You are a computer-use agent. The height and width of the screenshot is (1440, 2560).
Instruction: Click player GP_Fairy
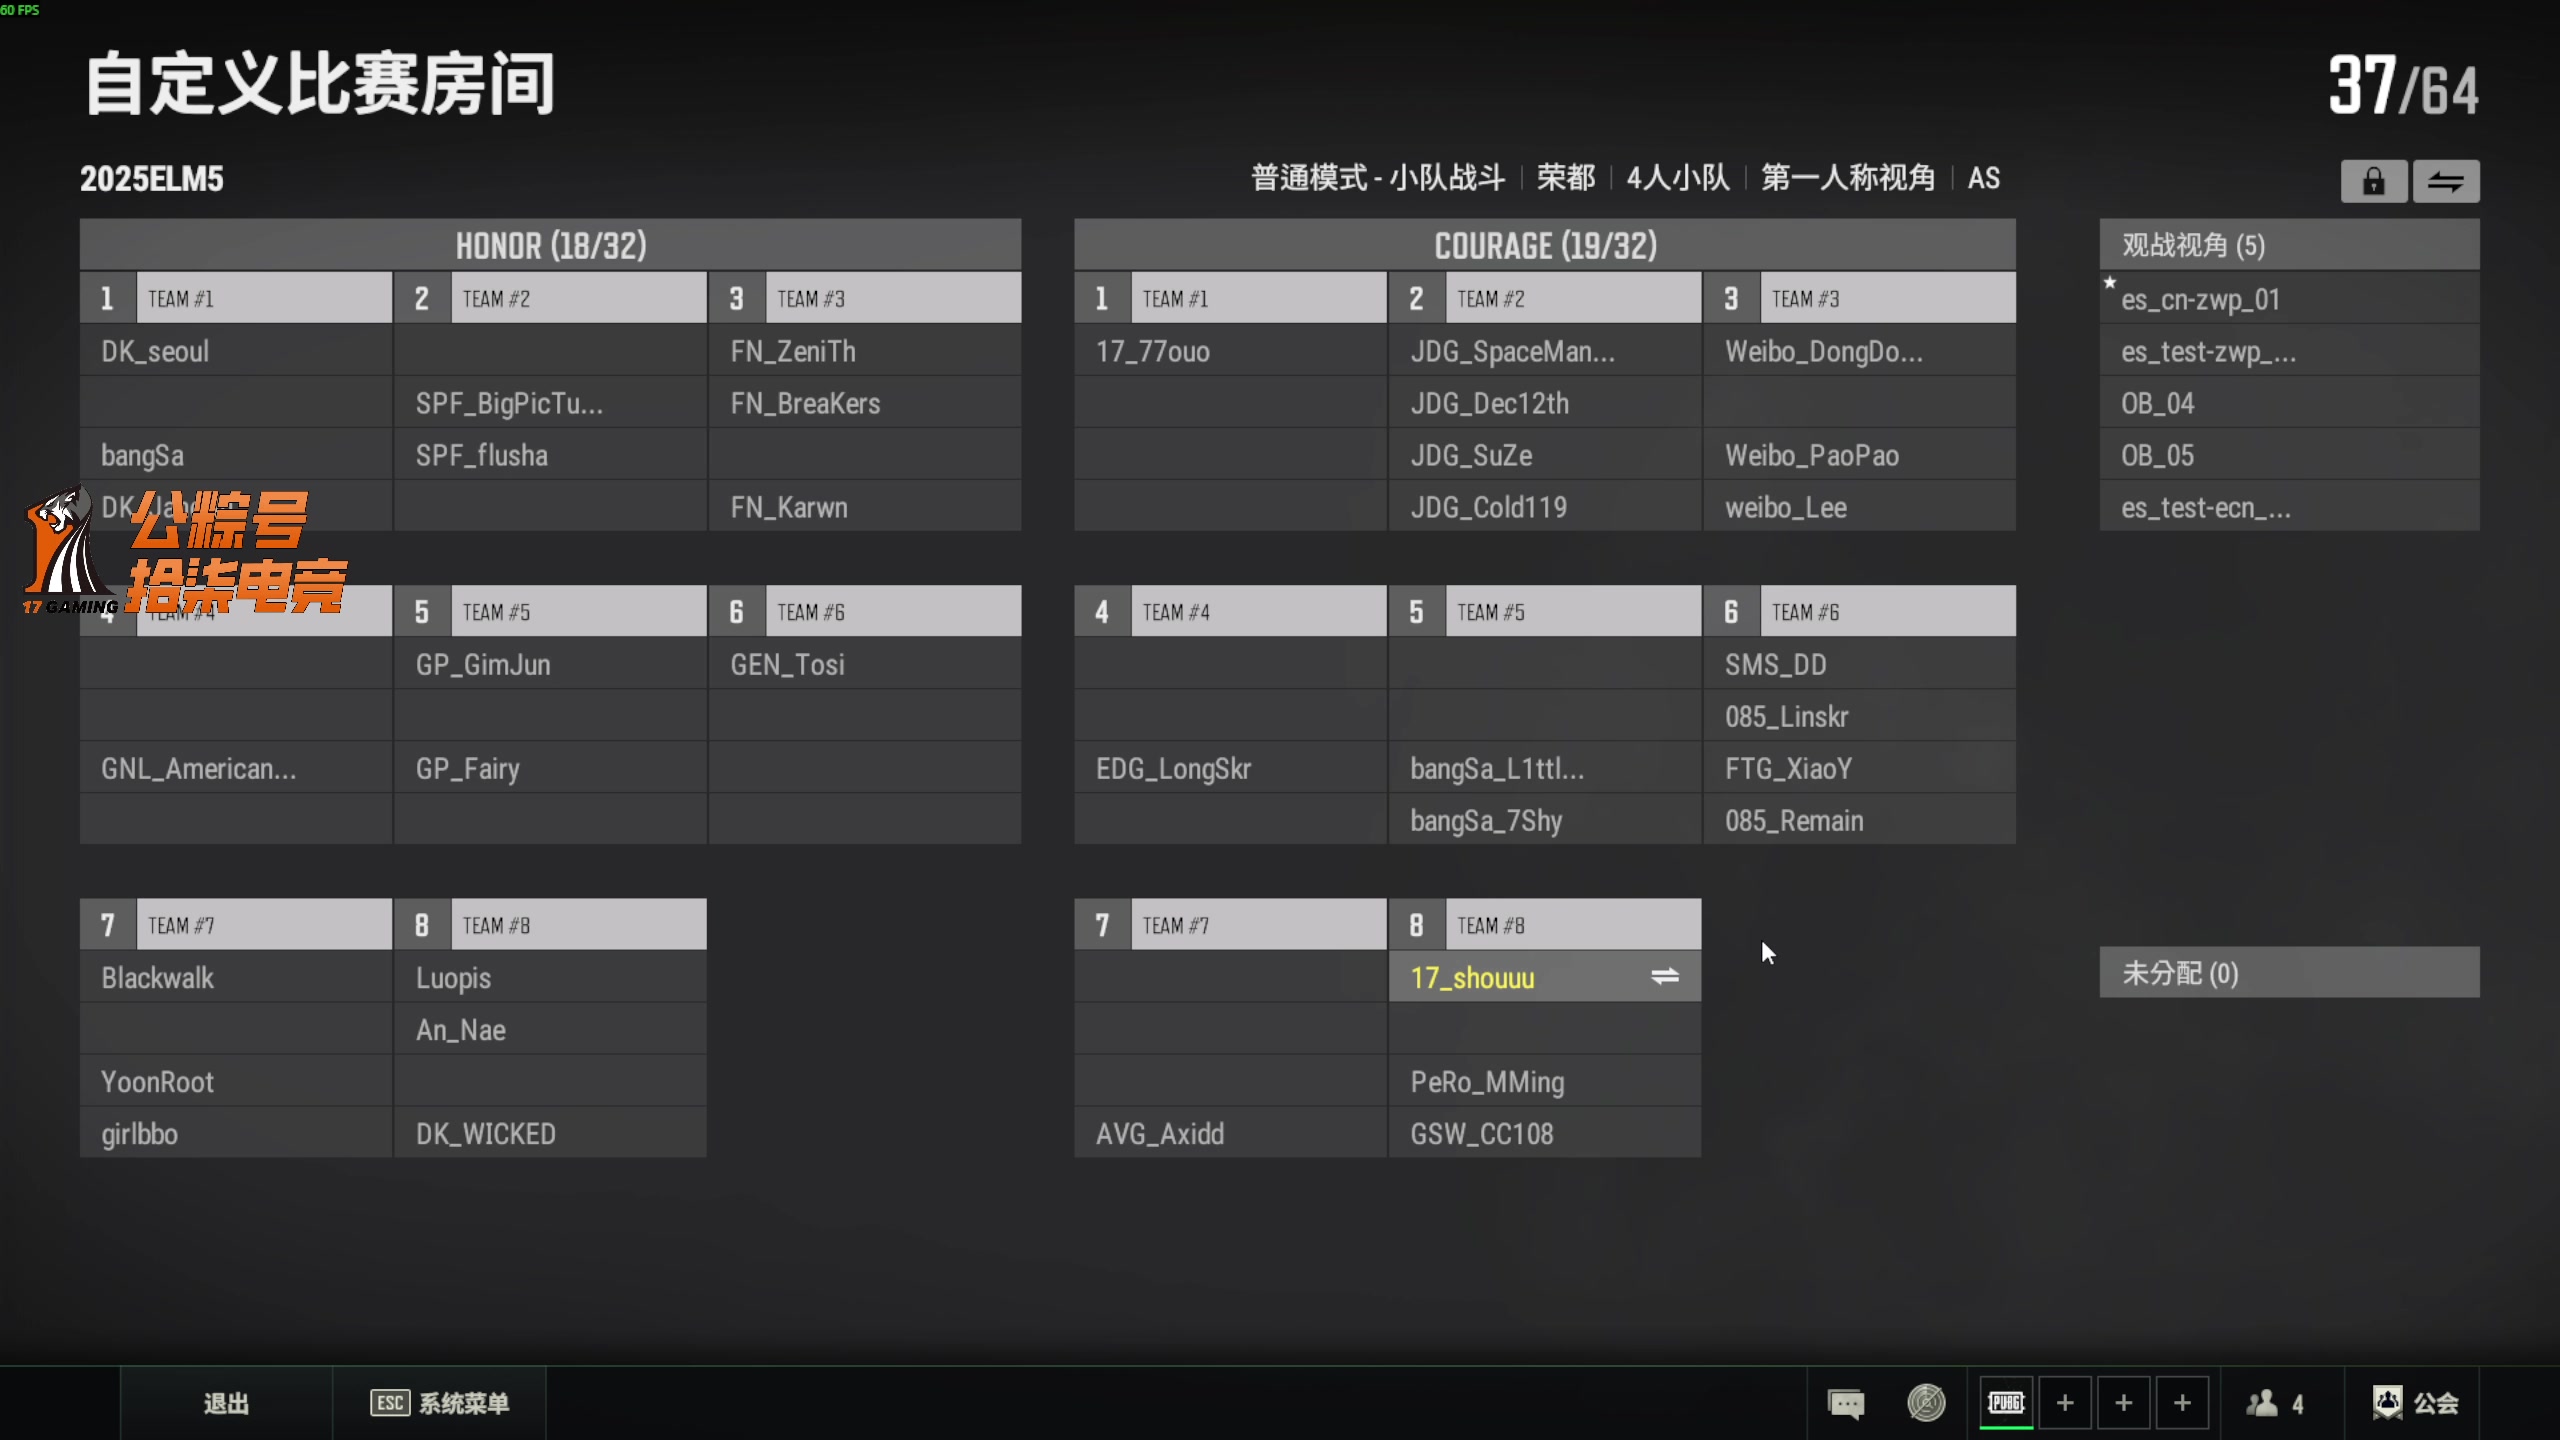click(x=551, y=768)
